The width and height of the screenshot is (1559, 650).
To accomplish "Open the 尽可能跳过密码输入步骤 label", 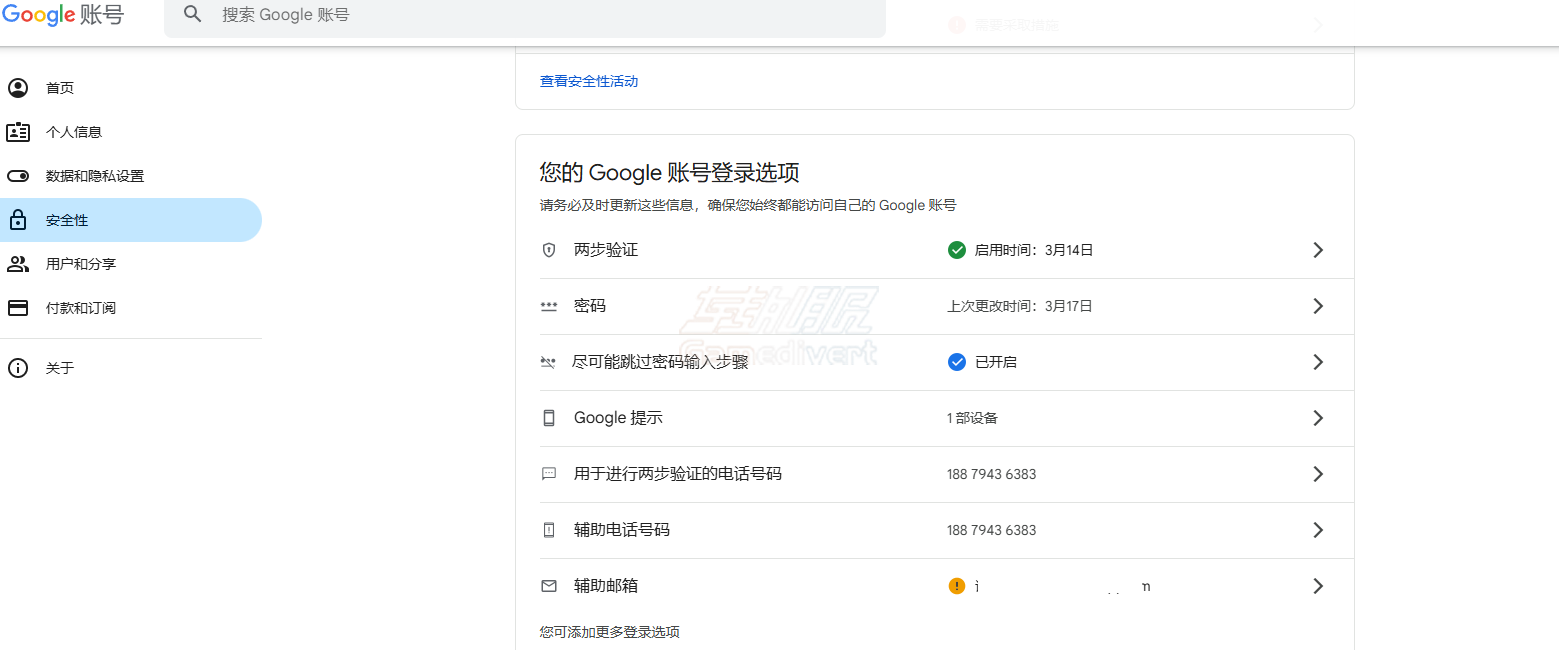I will 660,362.
